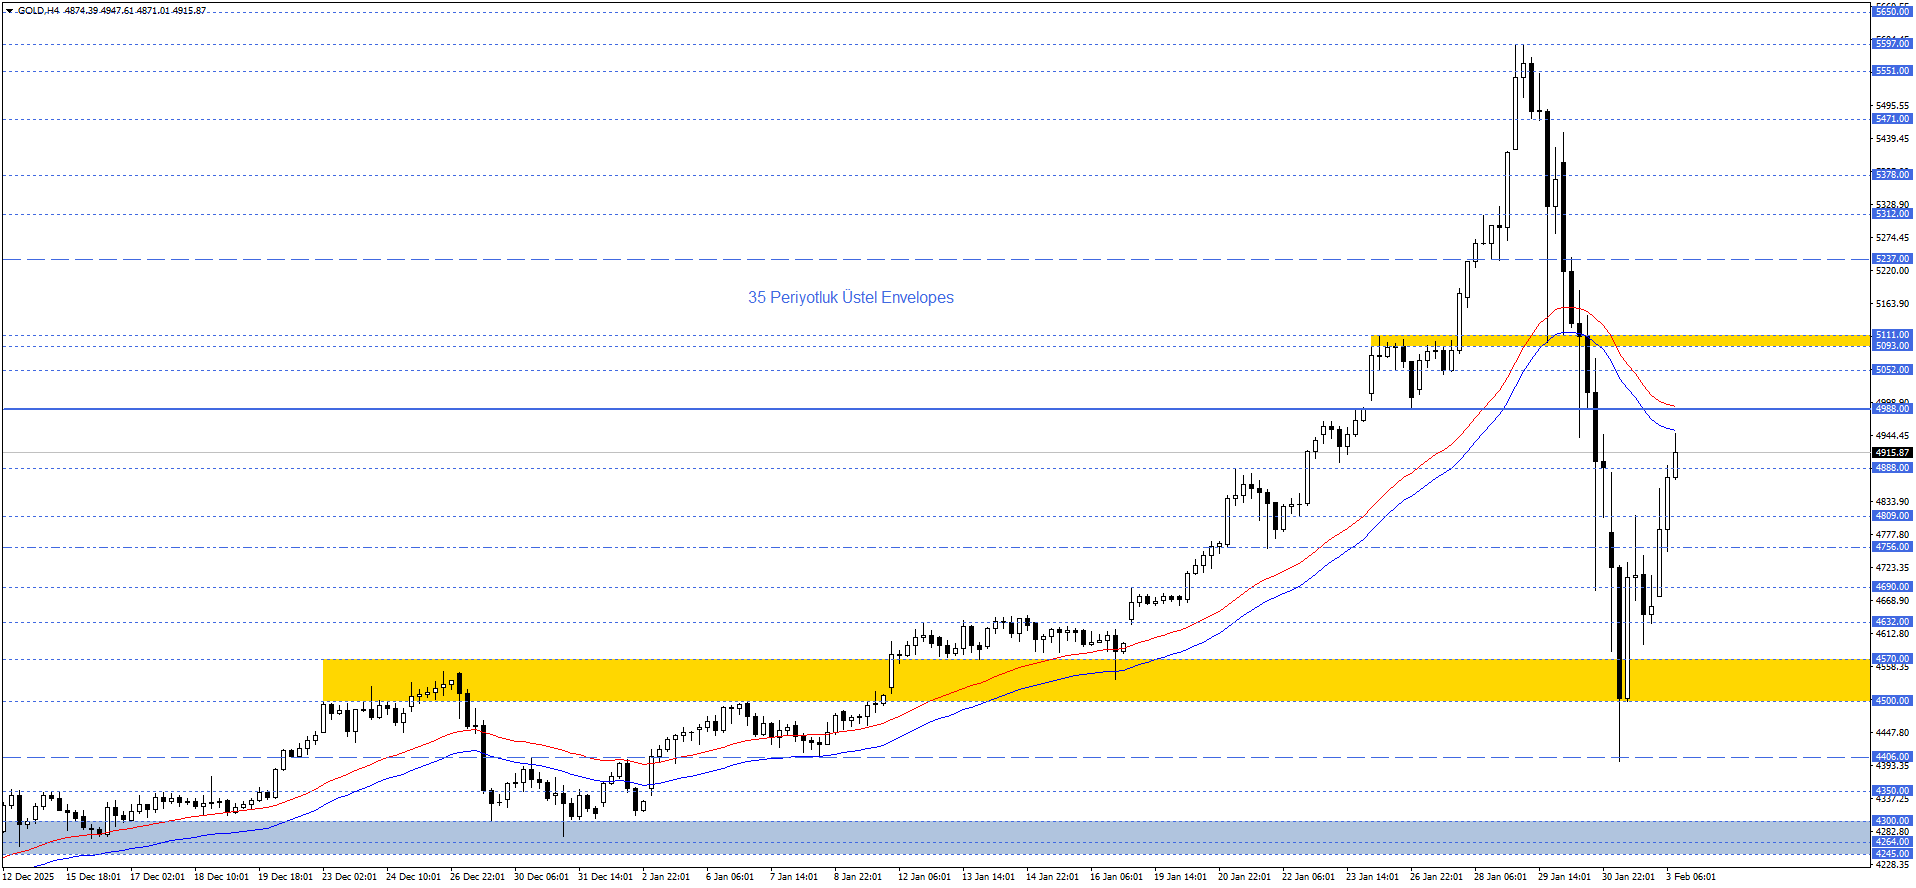Click the 5551.00 price level label
Screen dimensions: 1916x888
click(1892, 71)
